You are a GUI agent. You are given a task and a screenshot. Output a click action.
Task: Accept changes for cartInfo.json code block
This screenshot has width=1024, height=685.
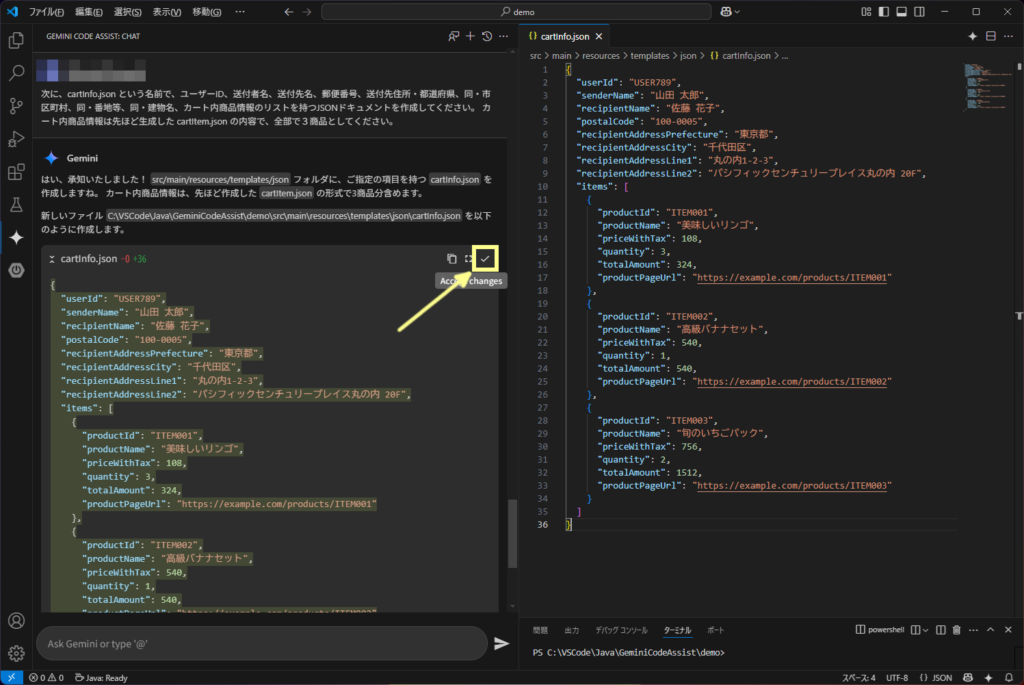point(485,259)
